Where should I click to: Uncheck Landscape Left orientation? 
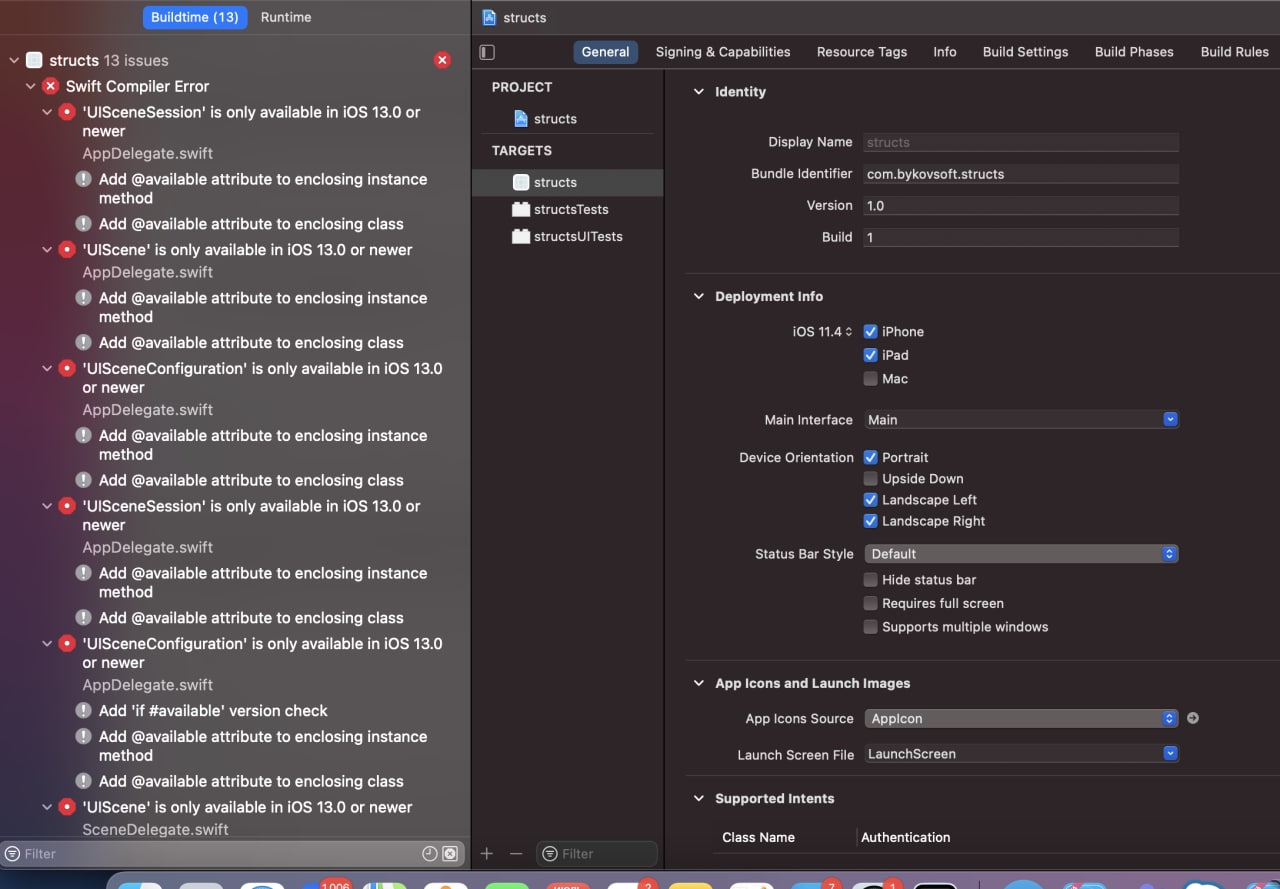[870, 499]
